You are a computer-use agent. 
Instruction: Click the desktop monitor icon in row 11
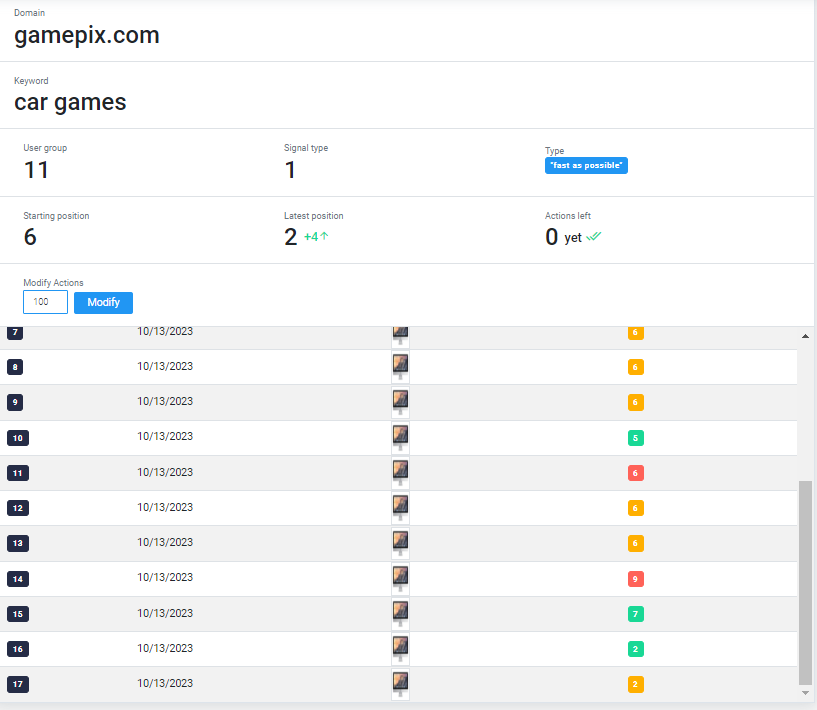click(400, 473)
